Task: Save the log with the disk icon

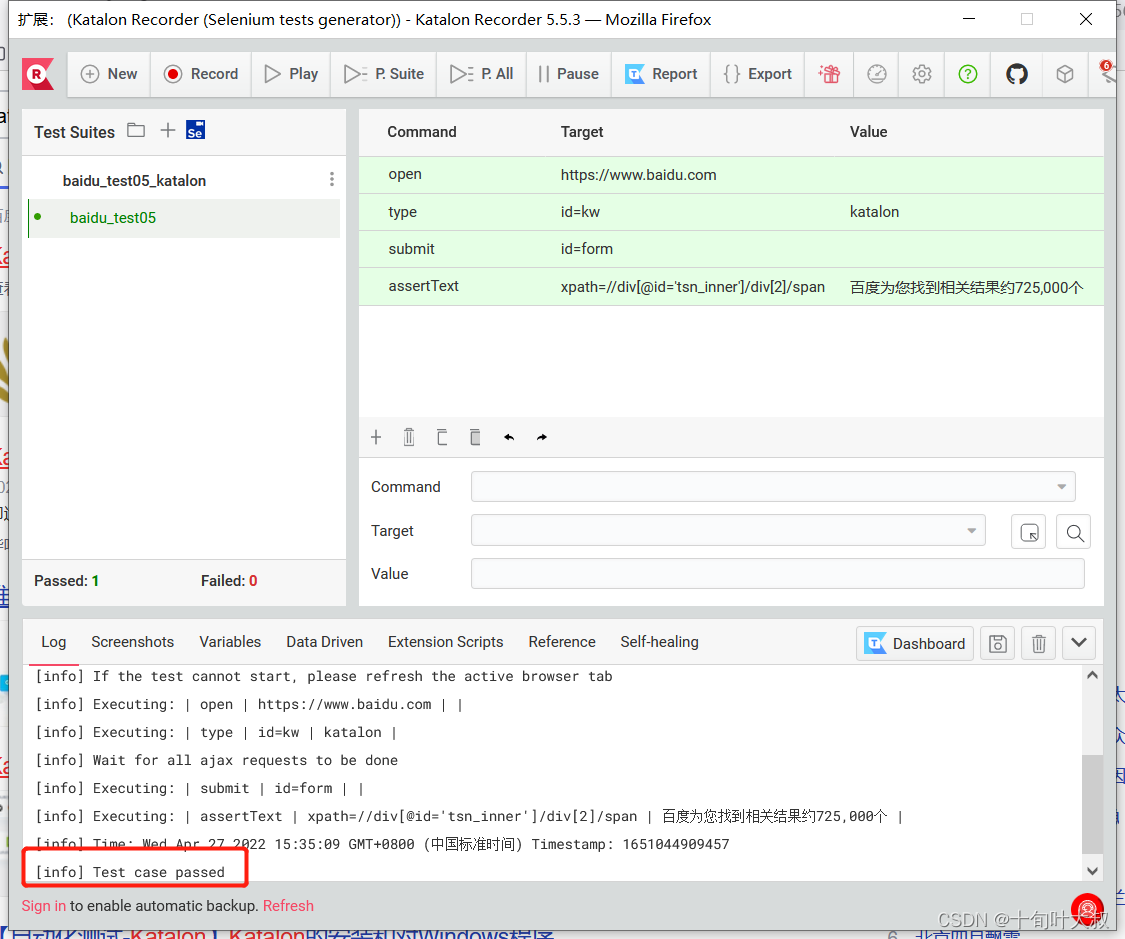Action: [997, 643]
